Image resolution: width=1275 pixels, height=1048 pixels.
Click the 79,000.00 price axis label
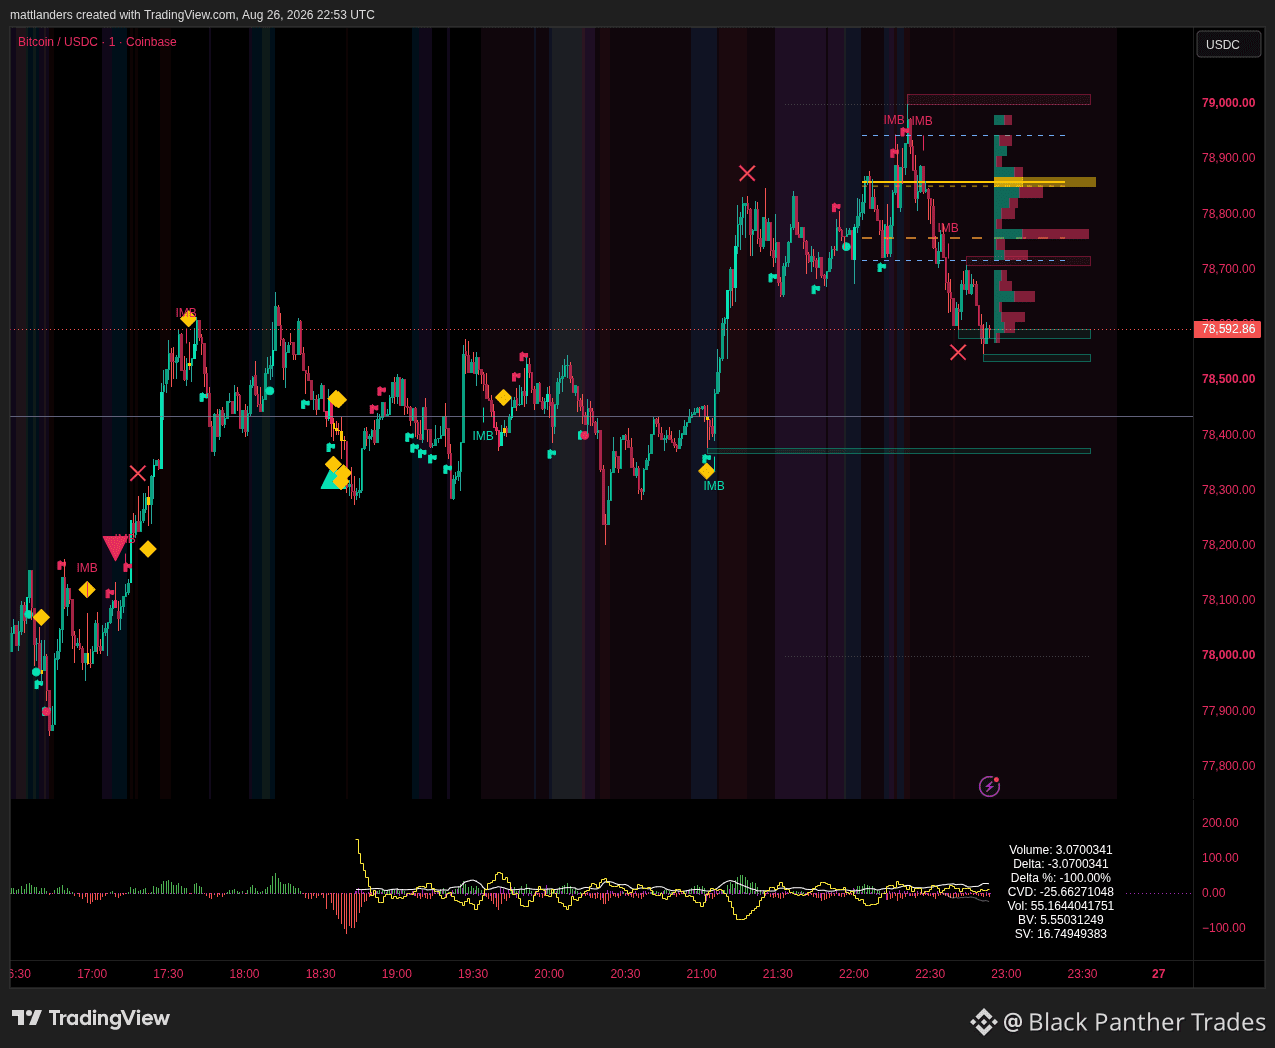coord(1228,103)
